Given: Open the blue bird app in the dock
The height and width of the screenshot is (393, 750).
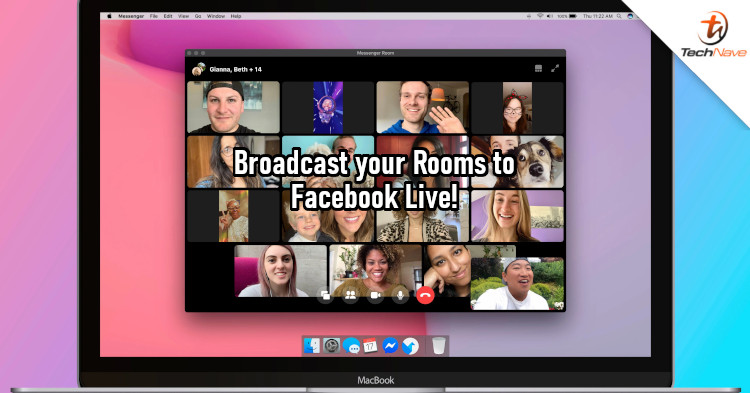Looking at the screenshot, I should click(x=410, y=345).
